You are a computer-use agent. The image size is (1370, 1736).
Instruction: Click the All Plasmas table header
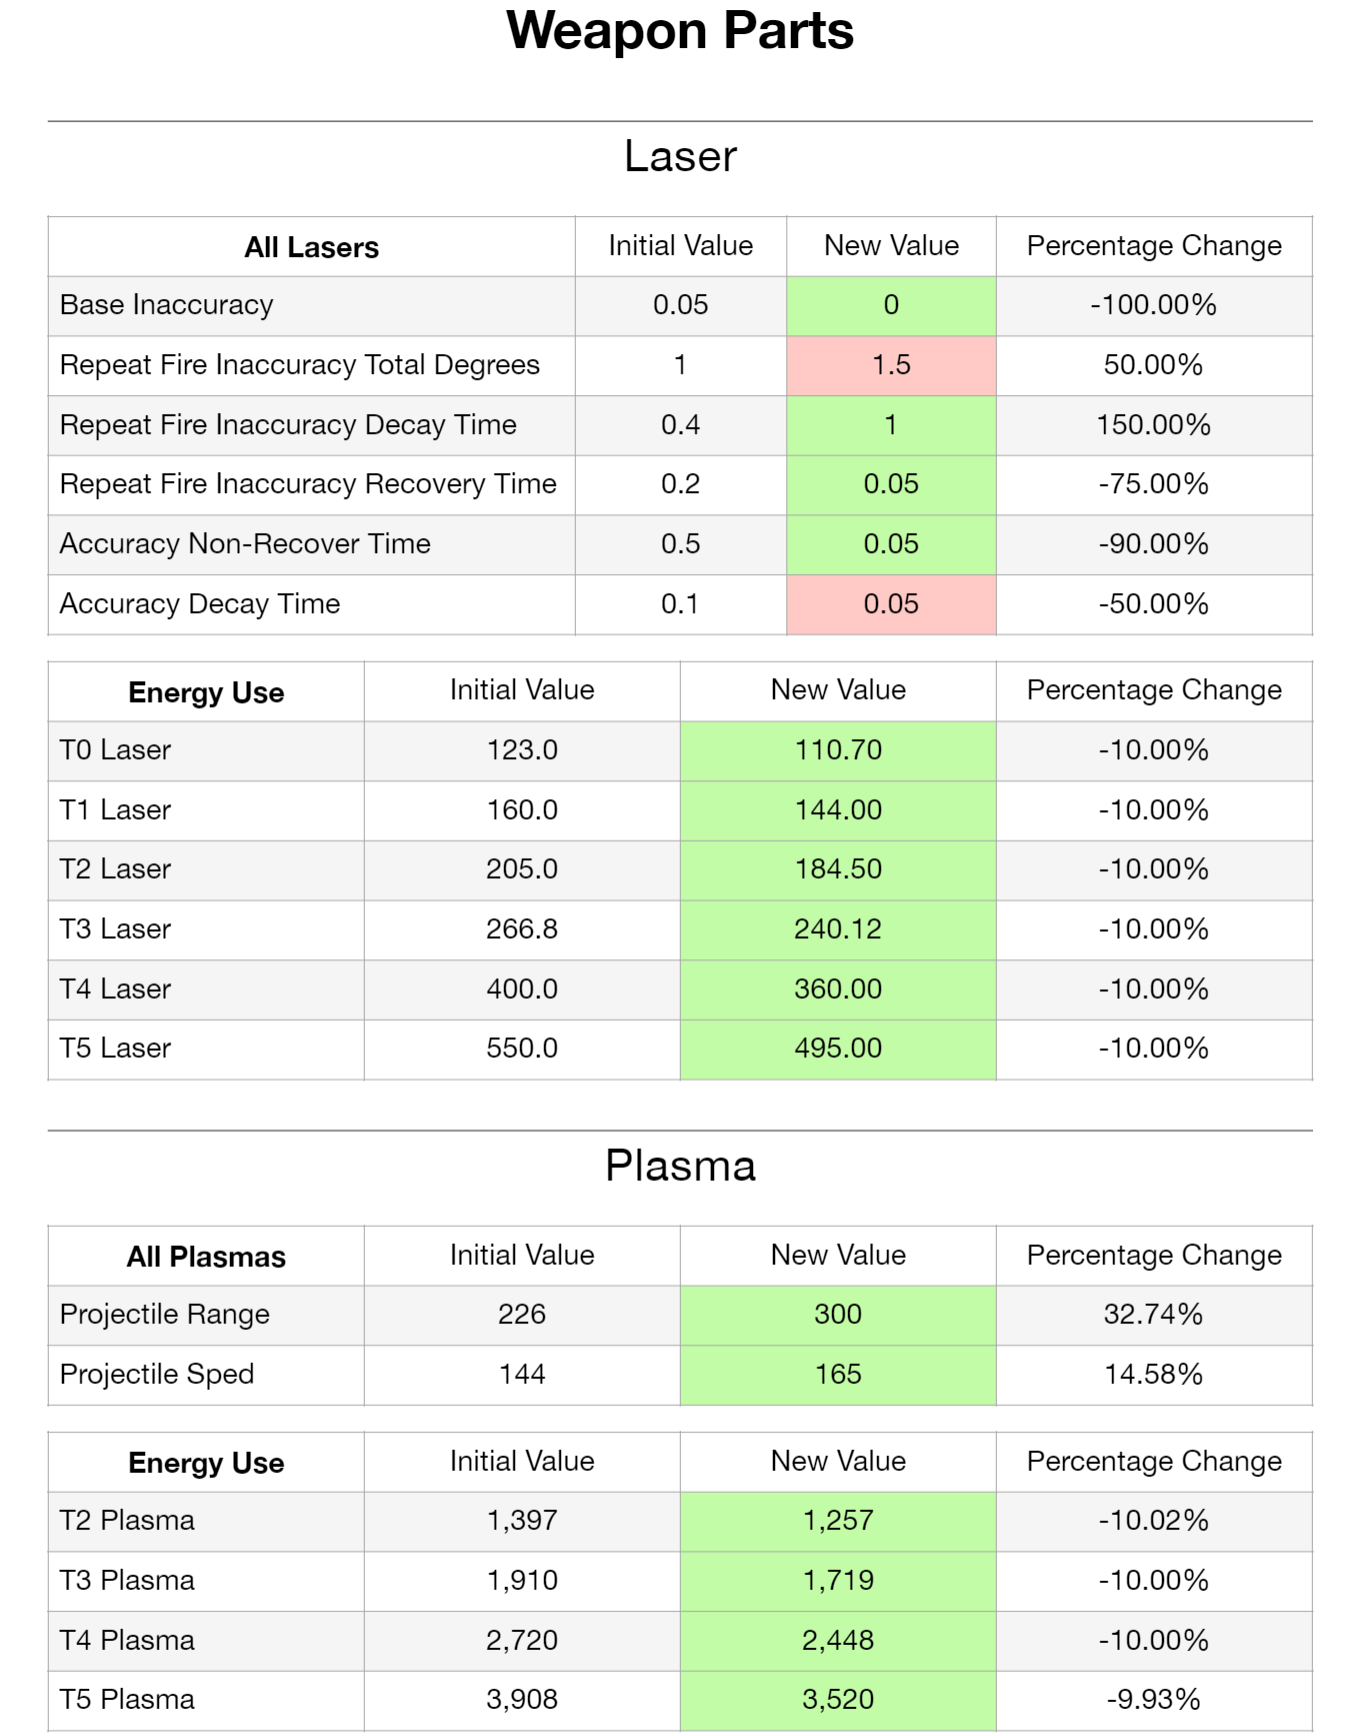206,1257
